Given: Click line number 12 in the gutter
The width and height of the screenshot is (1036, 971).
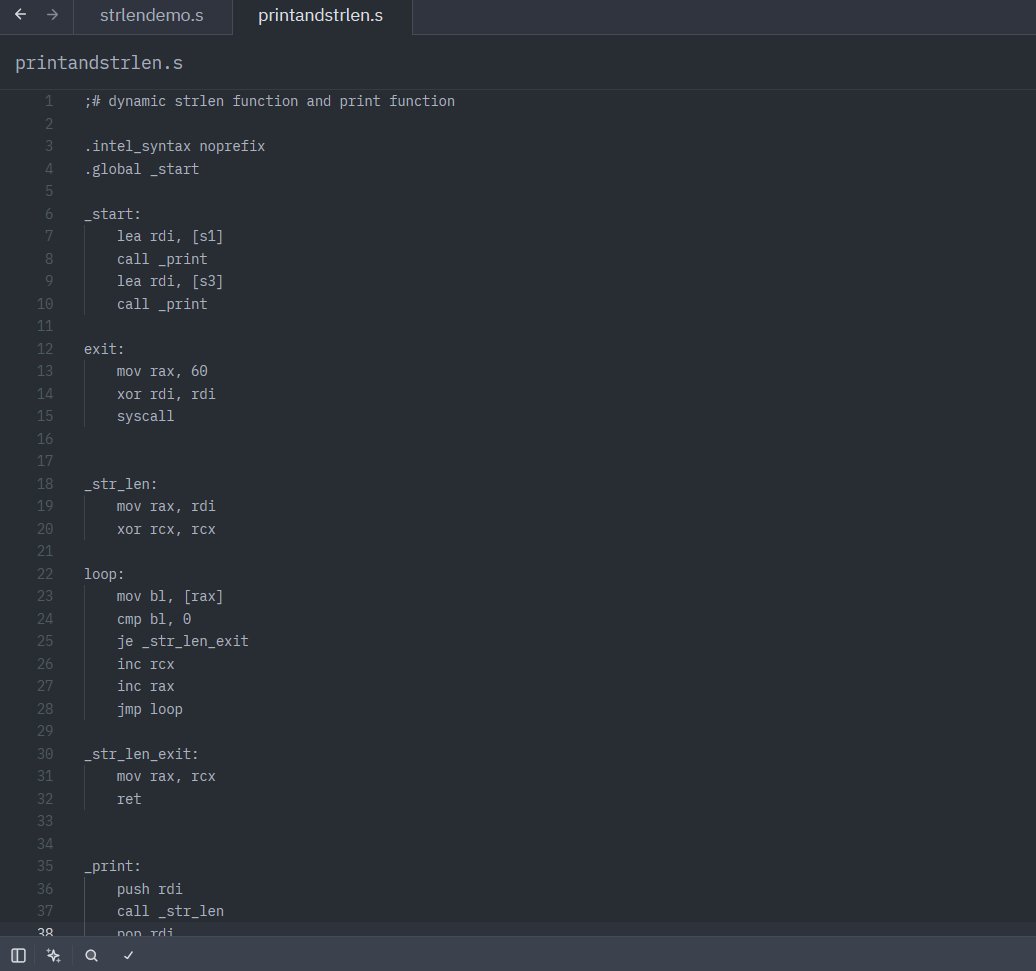Looking at the screenshot, I should (45, 349).
